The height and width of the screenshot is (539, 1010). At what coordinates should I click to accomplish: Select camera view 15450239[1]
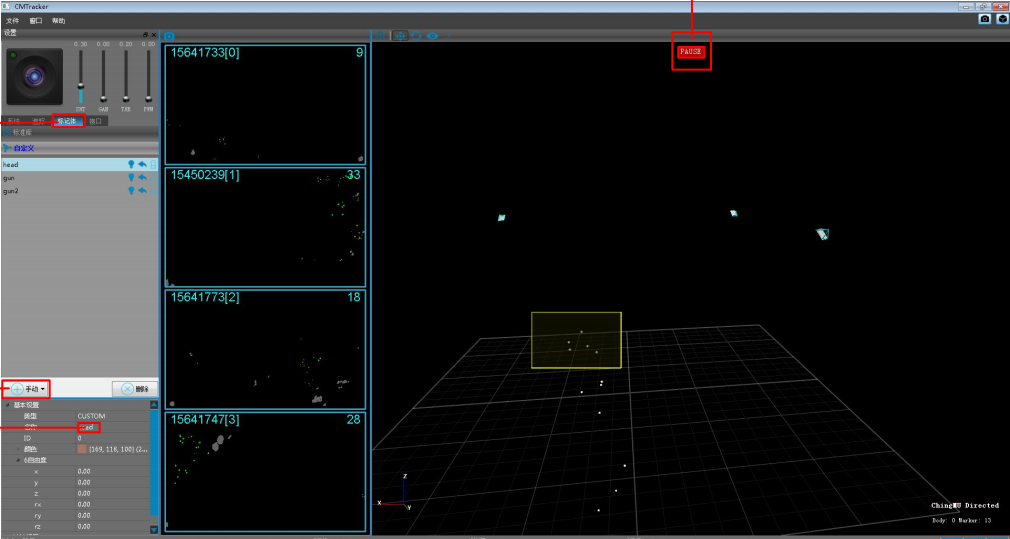point(265,227)
